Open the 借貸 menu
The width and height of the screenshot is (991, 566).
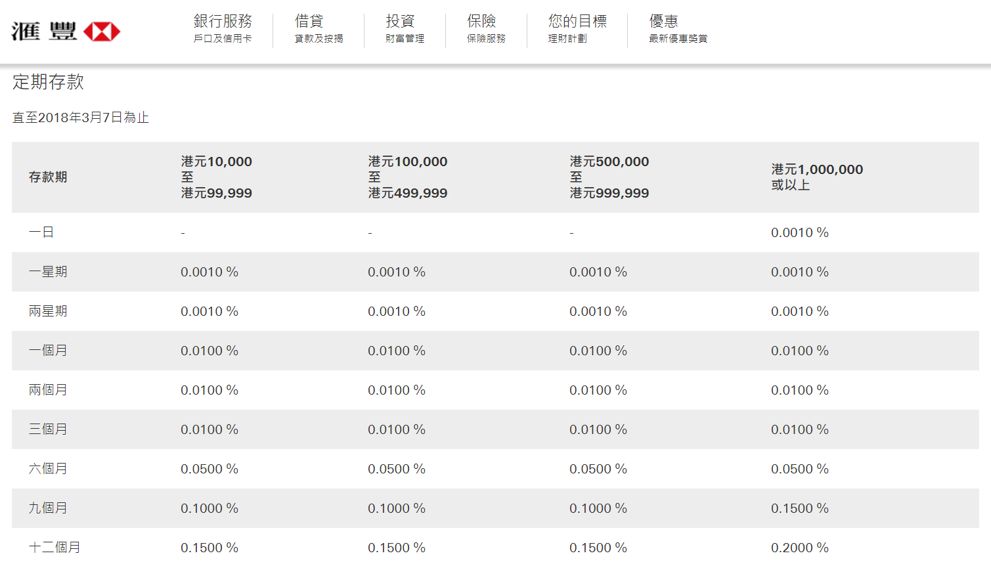pos(319,28)
